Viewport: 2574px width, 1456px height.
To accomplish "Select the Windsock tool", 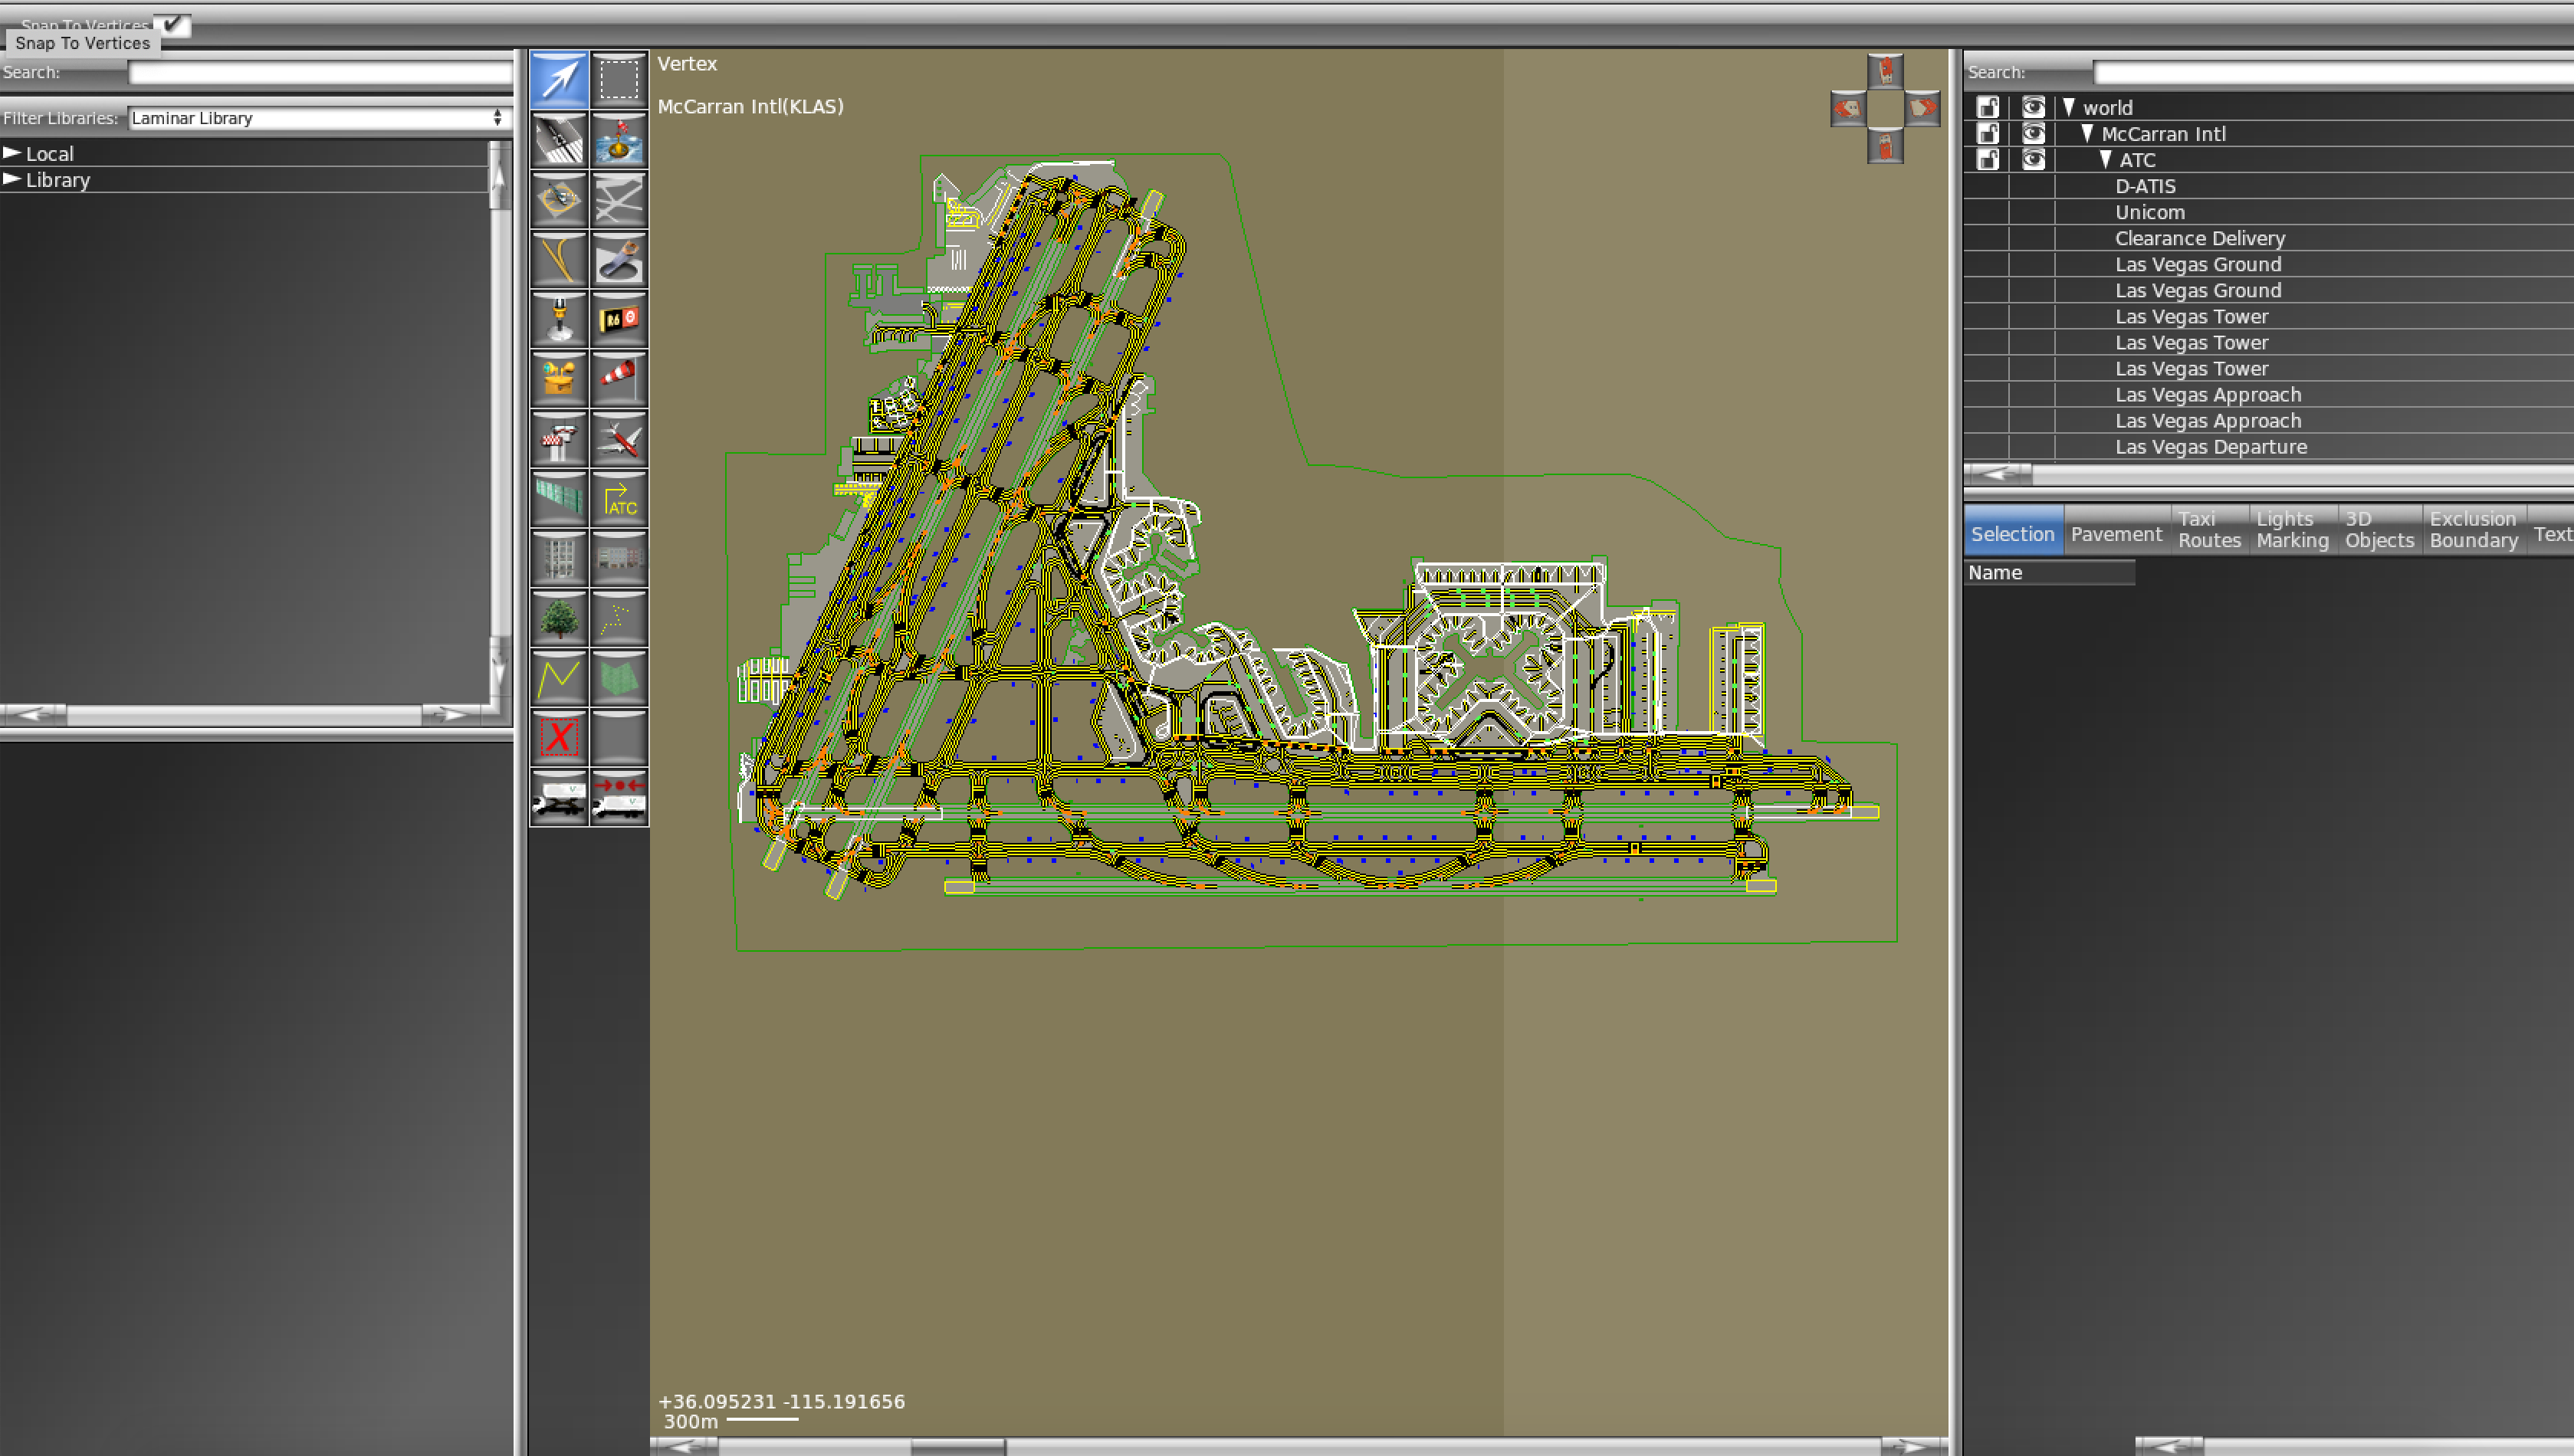I will coord(619,378).
